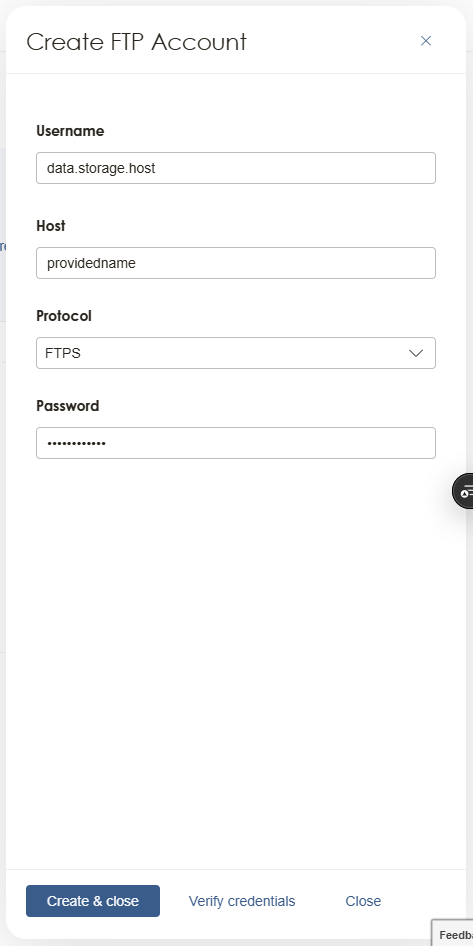Select the masked Password input field
This screenshot has height=946, width=473.
(x=236, y=443)
